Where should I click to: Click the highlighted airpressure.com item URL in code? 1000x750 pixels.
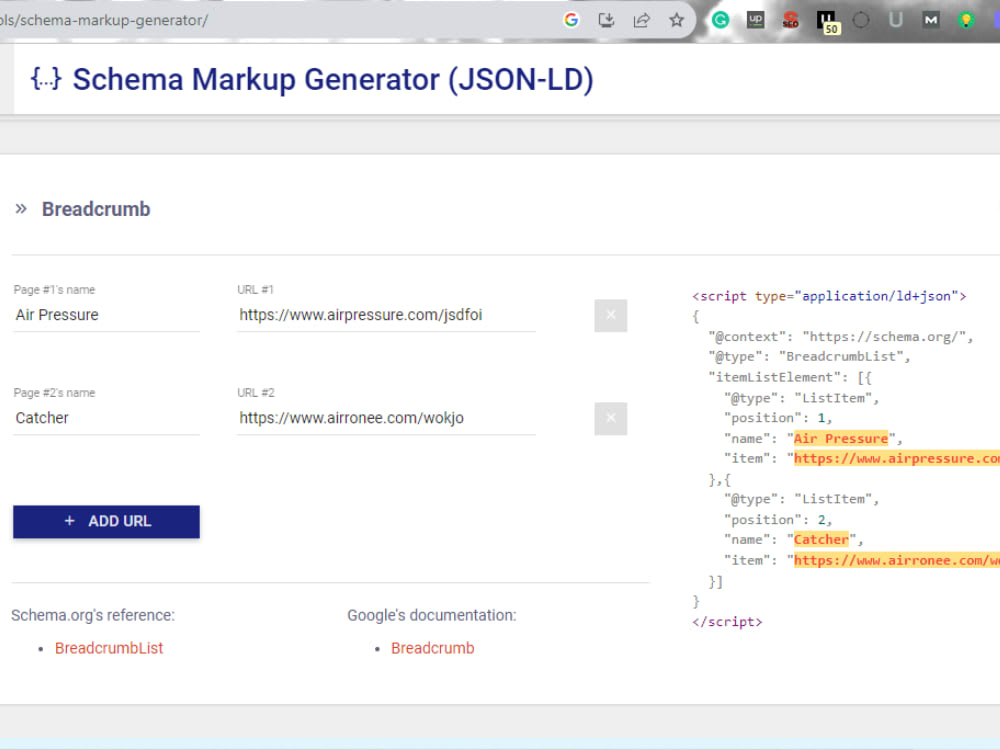897,459
